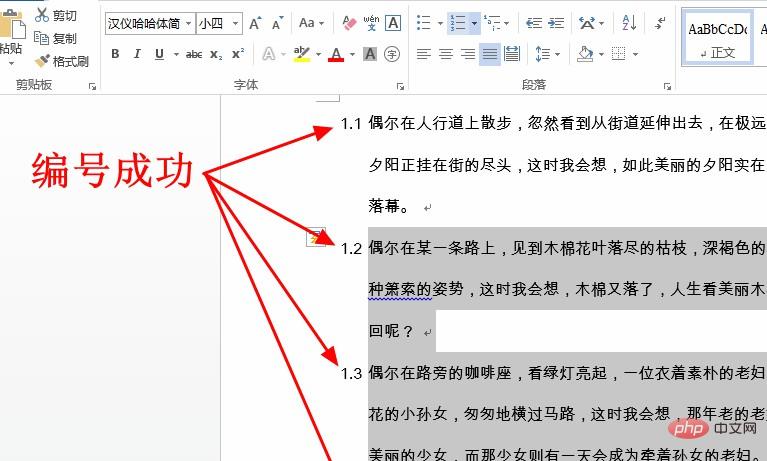Apply the red font color swatch

[336, 54]
